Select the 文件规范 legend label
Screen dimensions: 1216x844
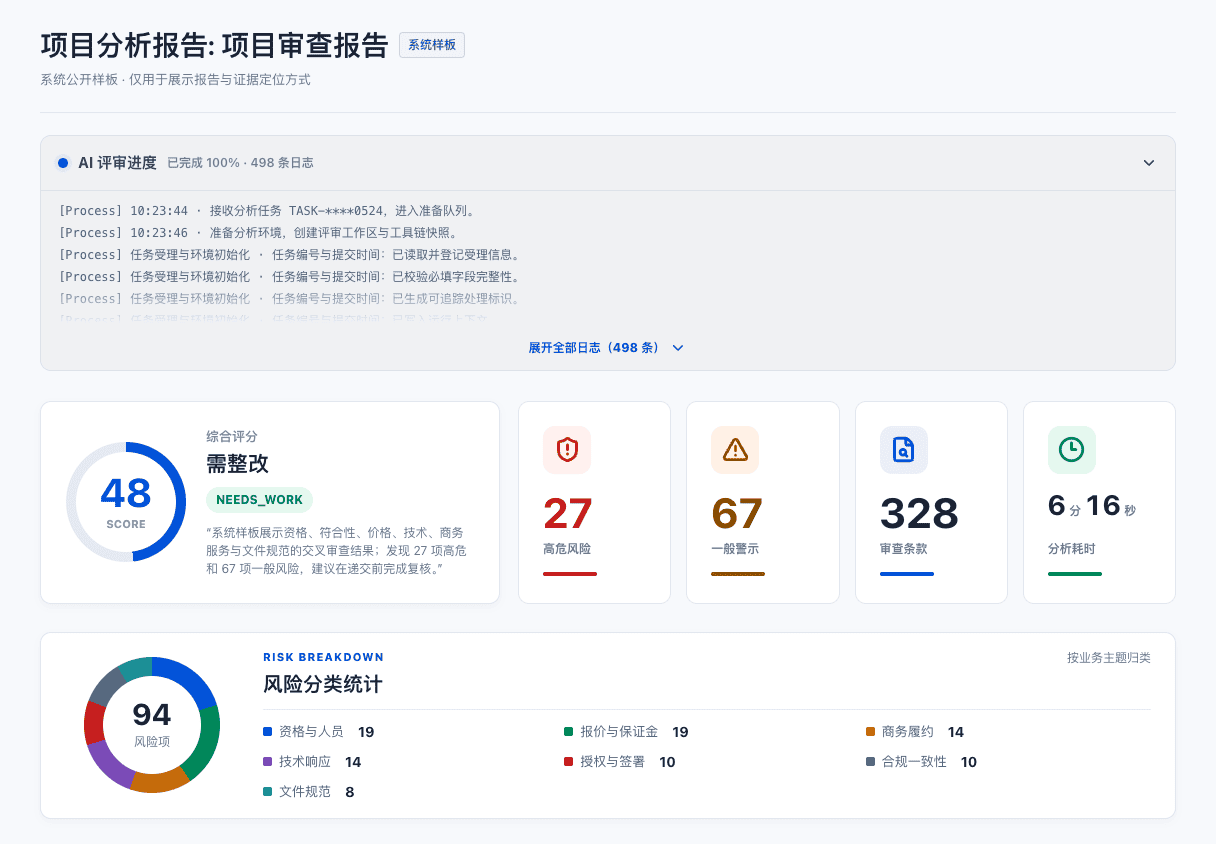[305, 792]
